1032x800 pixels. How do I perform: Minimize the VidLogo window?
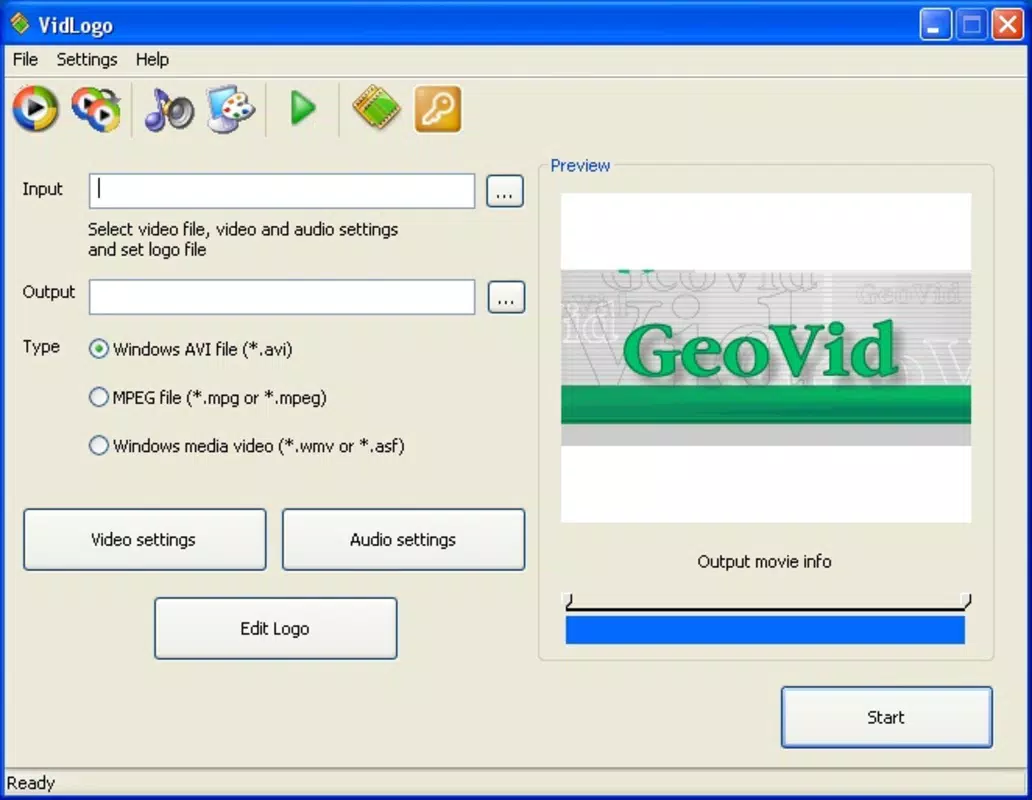click(935, 25)
